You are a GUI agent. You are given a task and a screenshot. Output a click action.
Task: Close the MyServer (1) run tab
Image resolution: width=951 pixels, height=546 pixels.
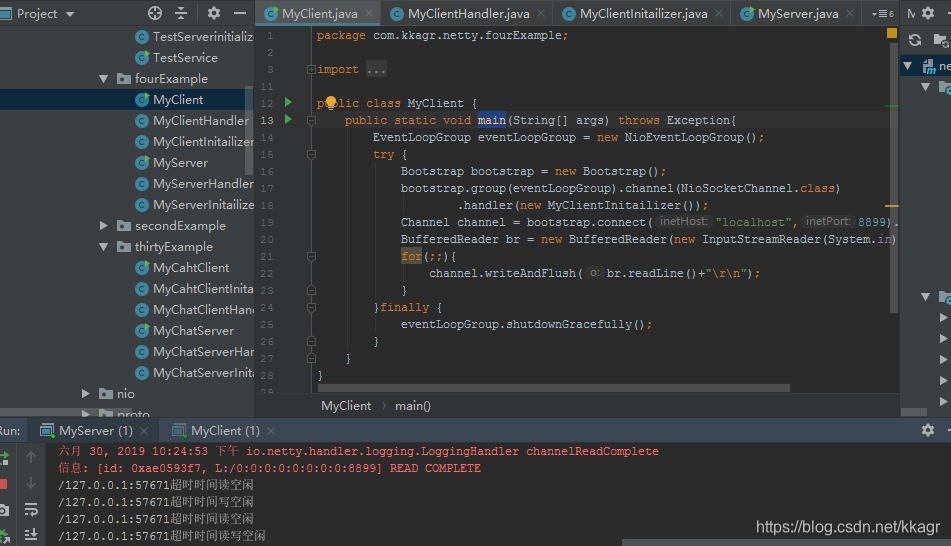coord(144,431)
